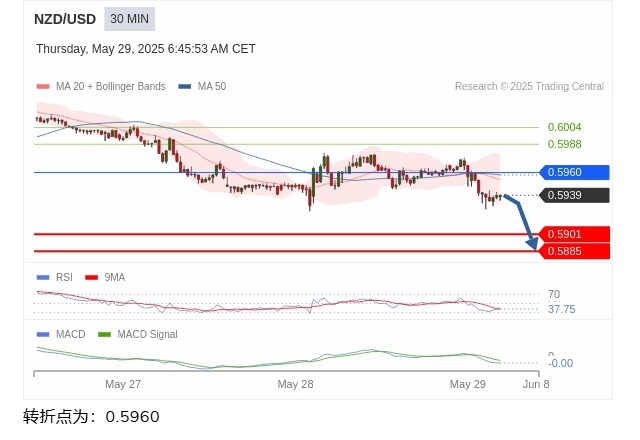Click the 0.6004 resistance level label
The height and width of the screenshot is (440, 640).
click(x=564, y=127)
